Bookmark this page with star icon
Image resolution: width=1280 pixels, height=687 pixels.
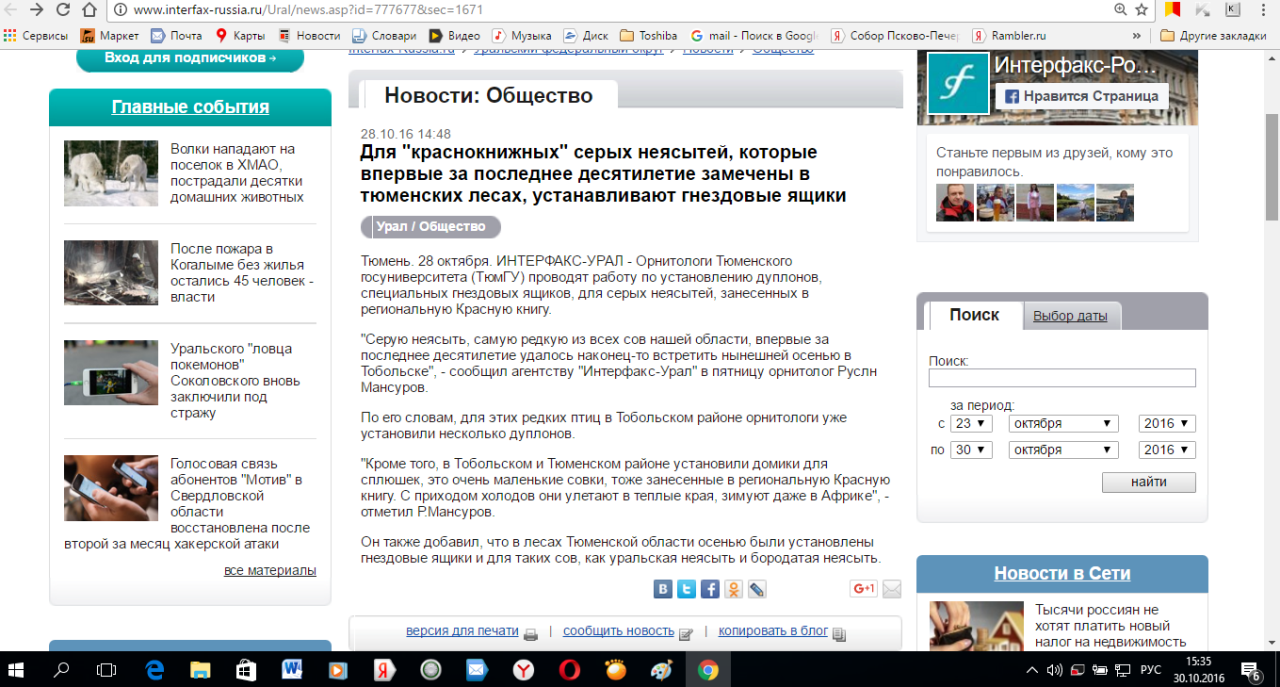(1142, 10)
